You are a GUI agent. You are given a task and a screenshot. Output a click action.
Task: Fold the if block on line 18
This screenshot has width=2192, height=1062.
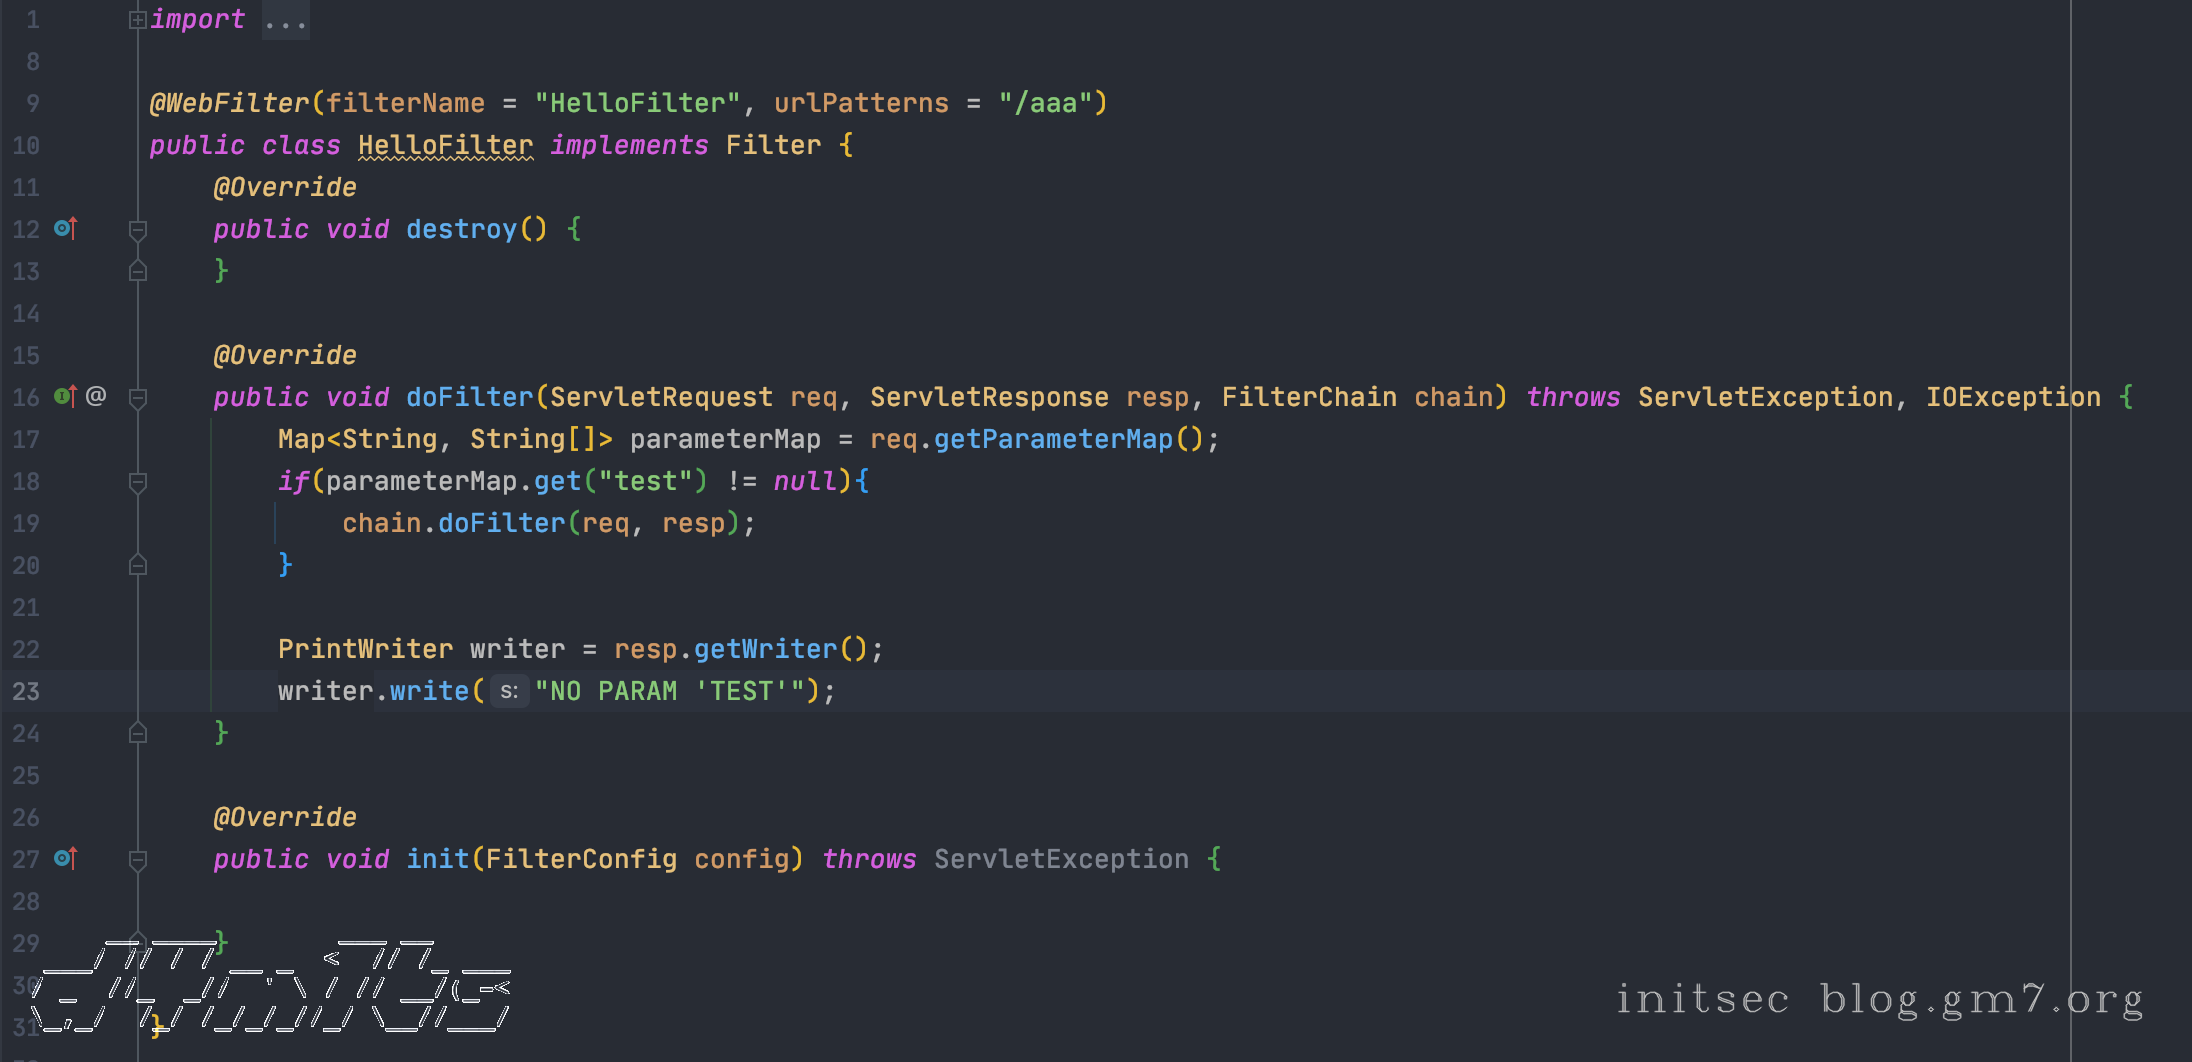pyautogui.click(x=138, y=482)
